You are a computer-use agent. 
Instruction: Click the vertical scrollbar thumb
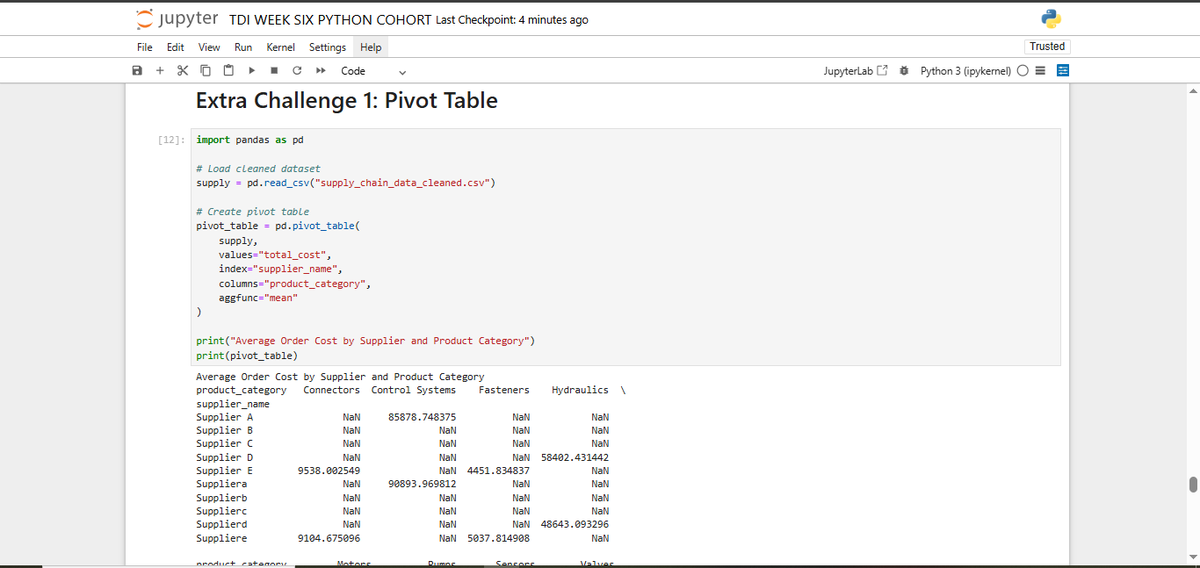pyautogui.click(x=1192, y=485)
